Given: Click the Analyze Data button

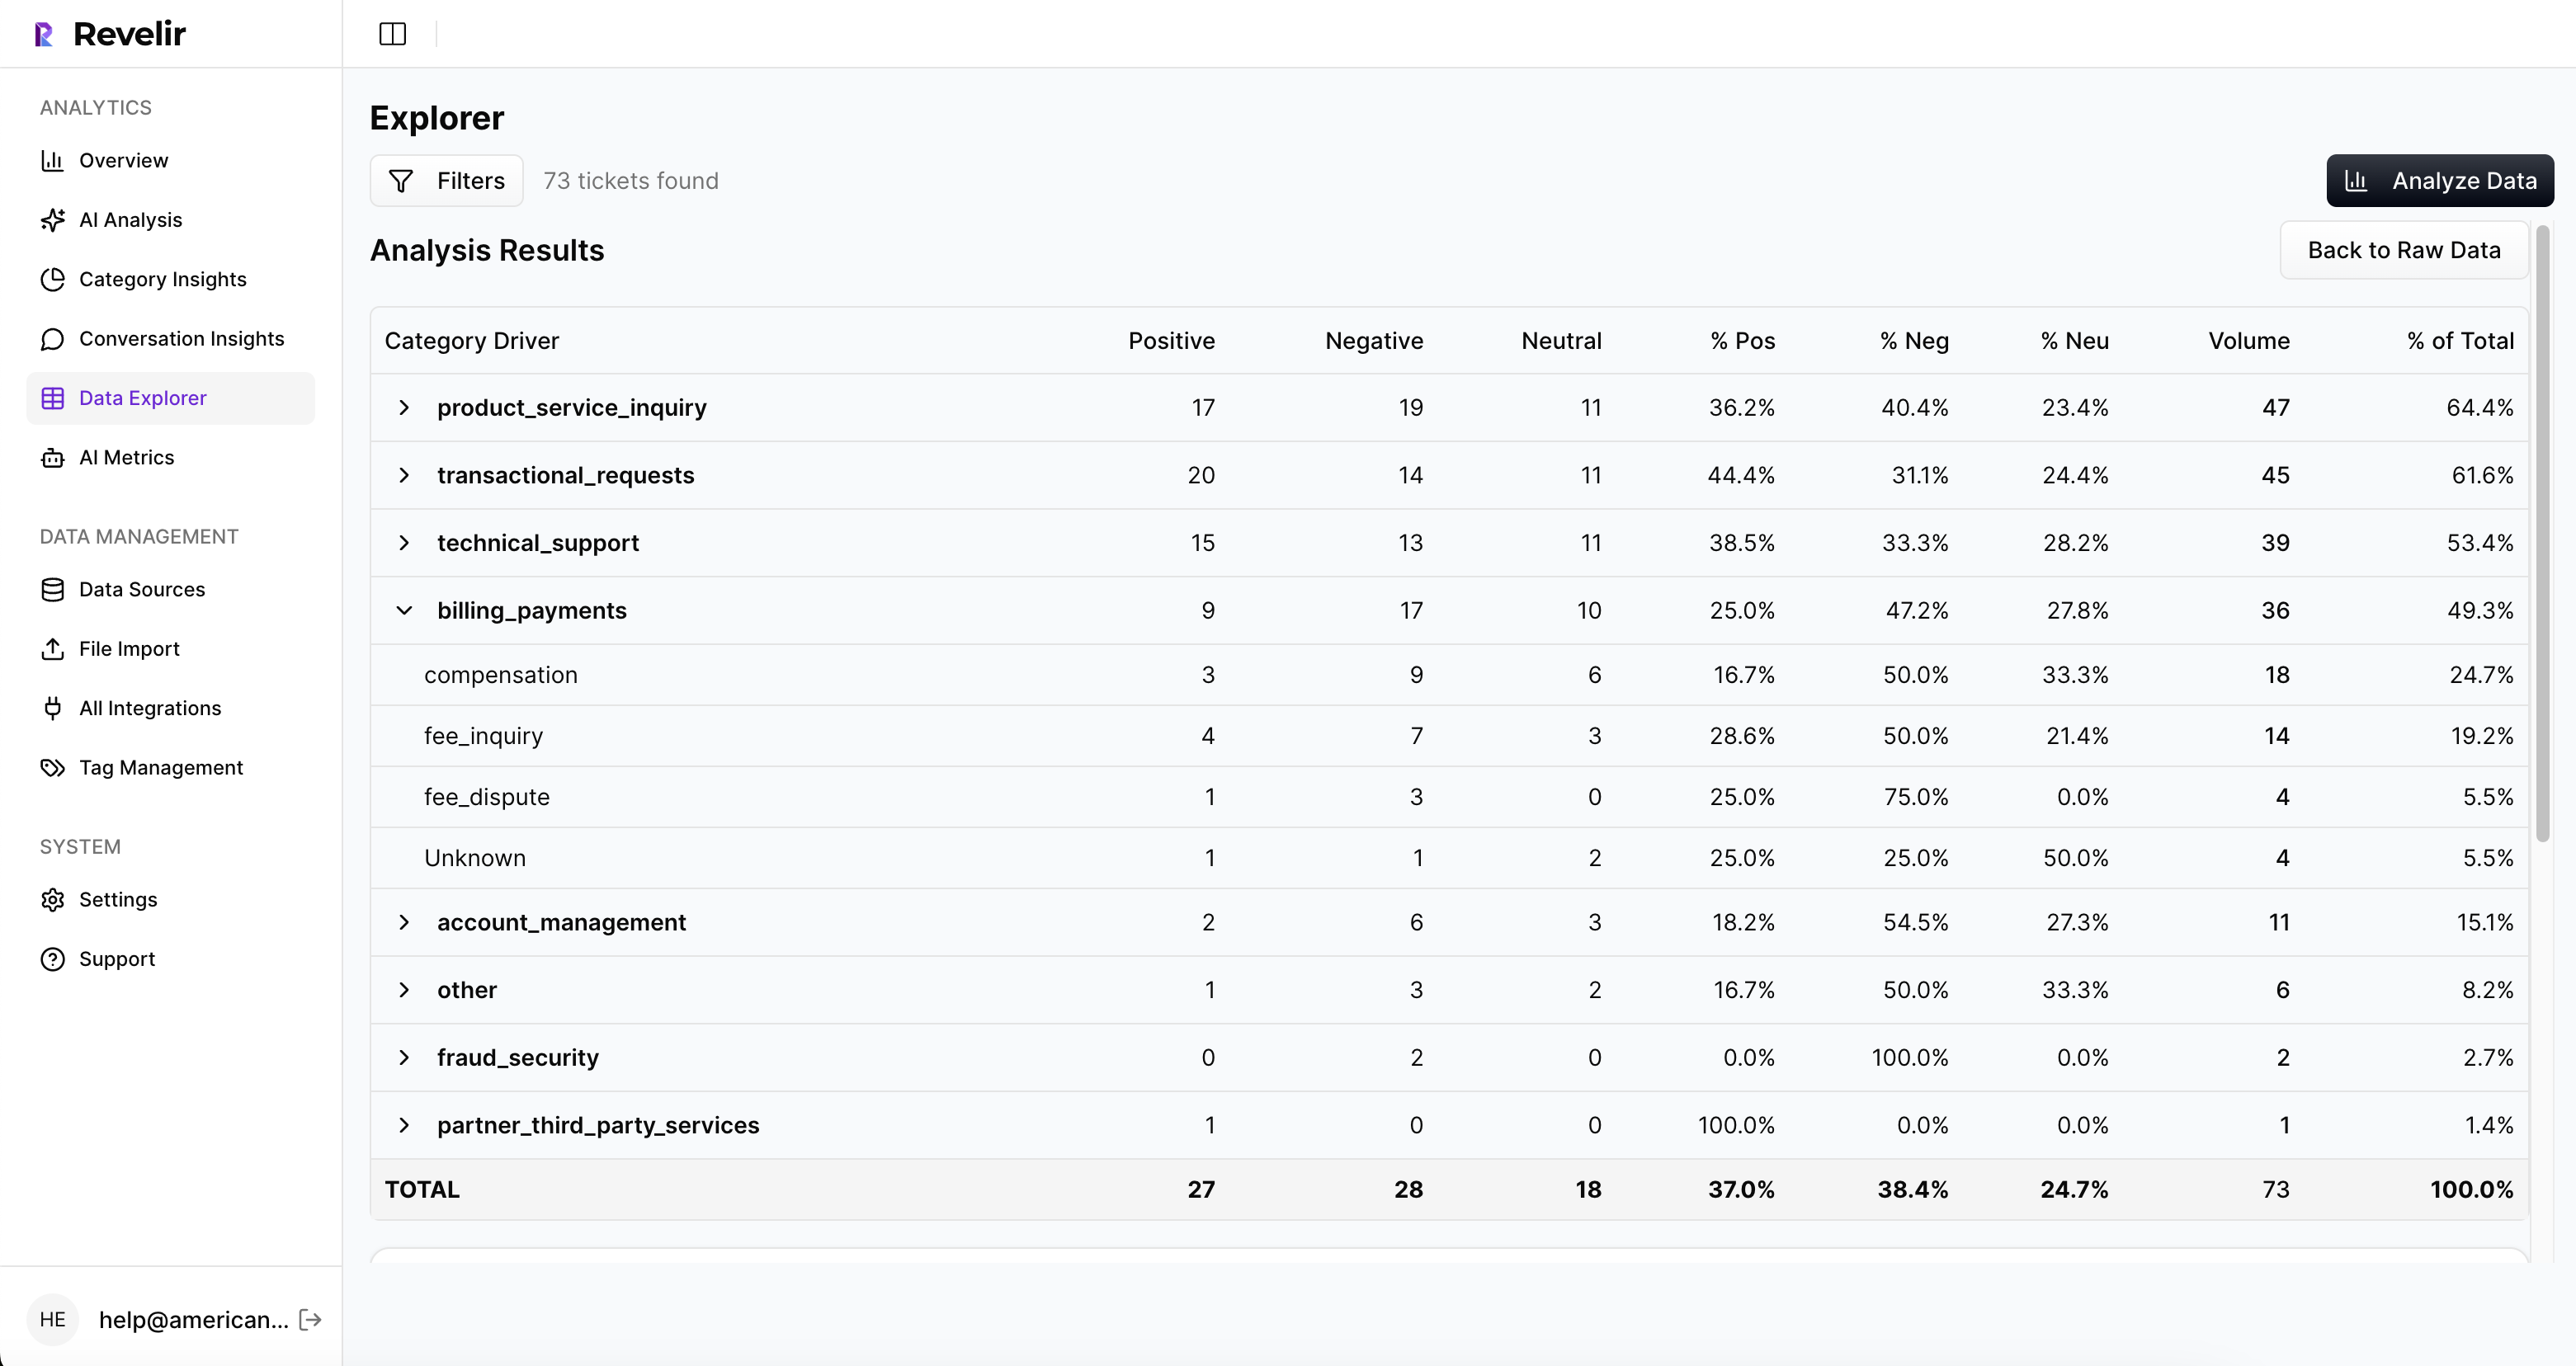Looking at the screenshot, I should point(2439,181).
